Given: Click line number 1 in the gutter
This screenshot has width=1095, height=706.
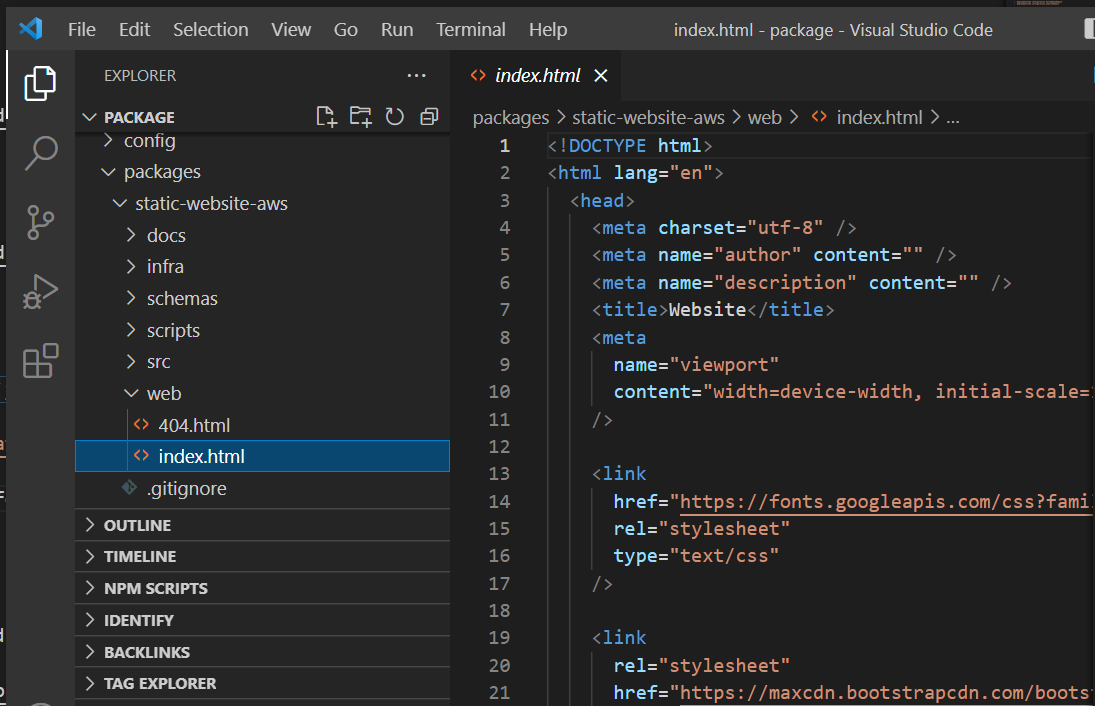Looking at the screenshot, I should point(505,146).
